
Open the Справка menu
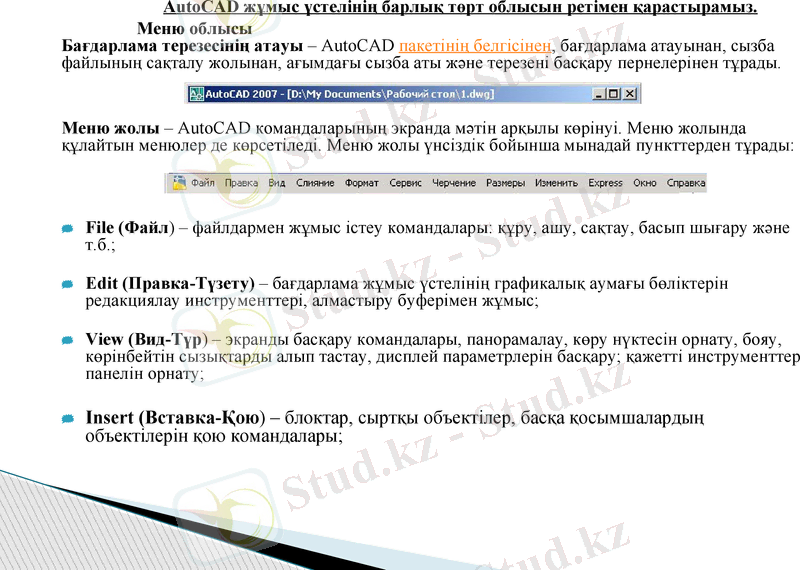click(686, 183)
